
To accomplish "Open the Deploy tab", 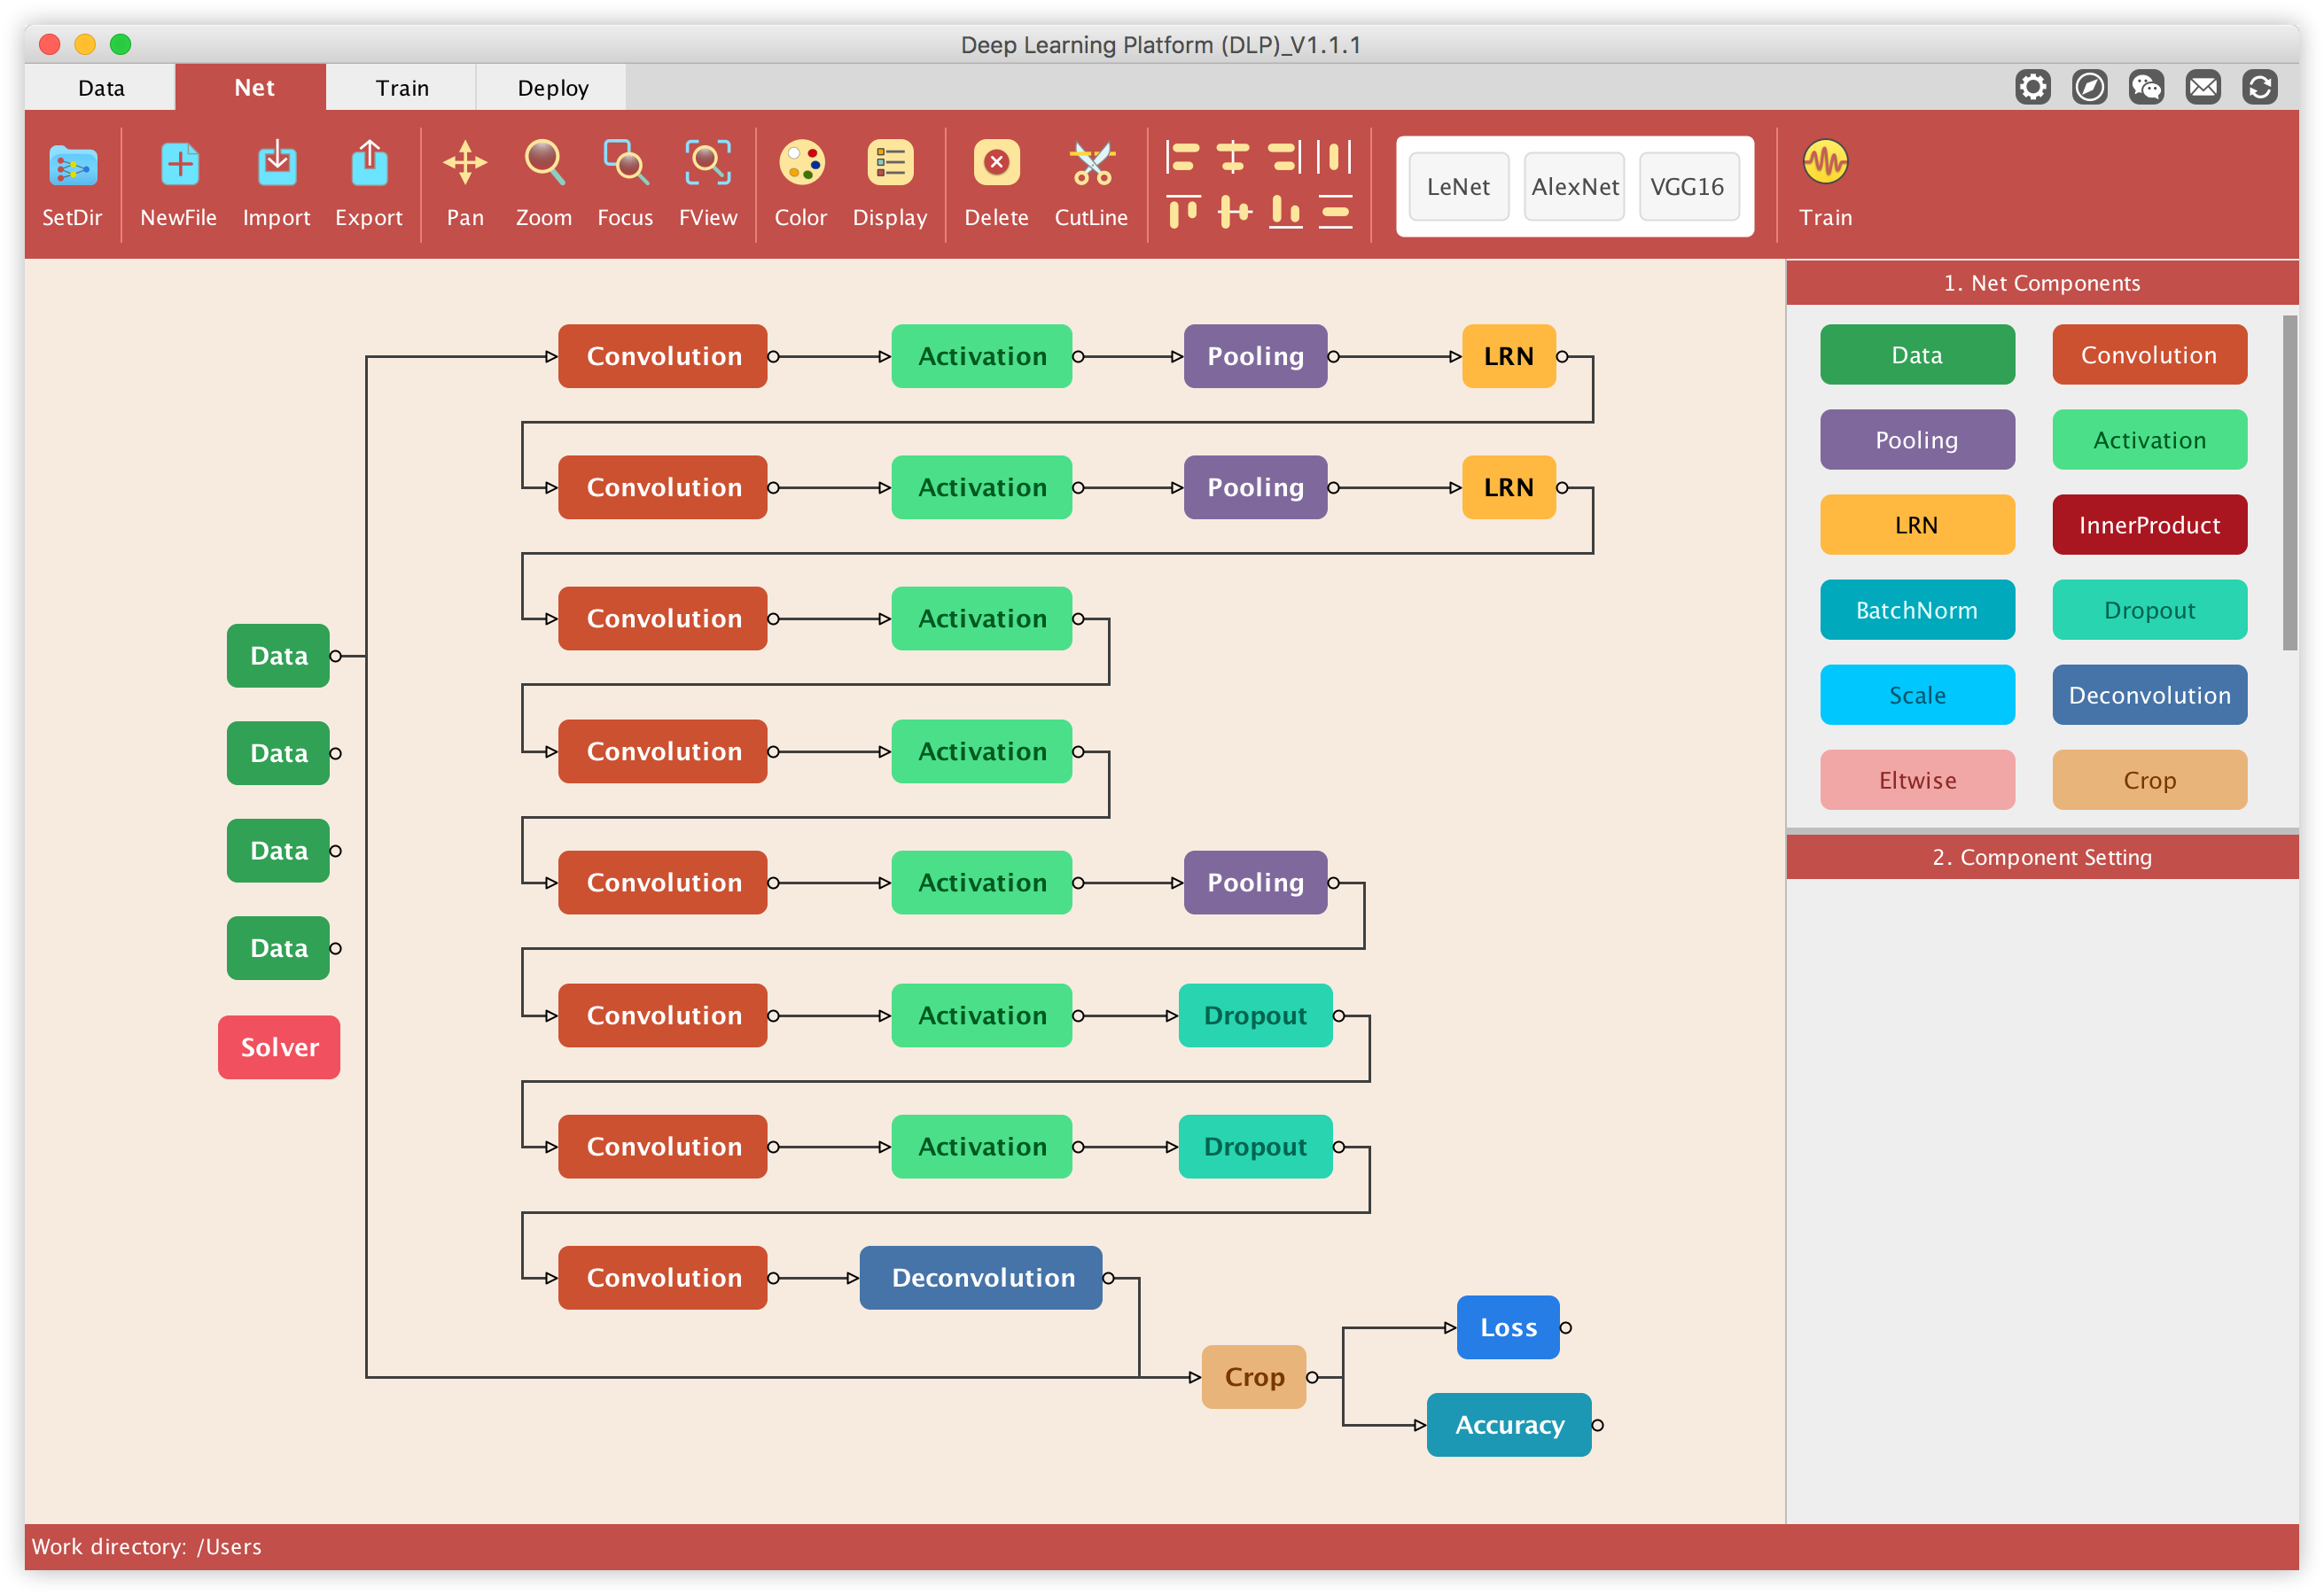I will click(x=552, y=88).
